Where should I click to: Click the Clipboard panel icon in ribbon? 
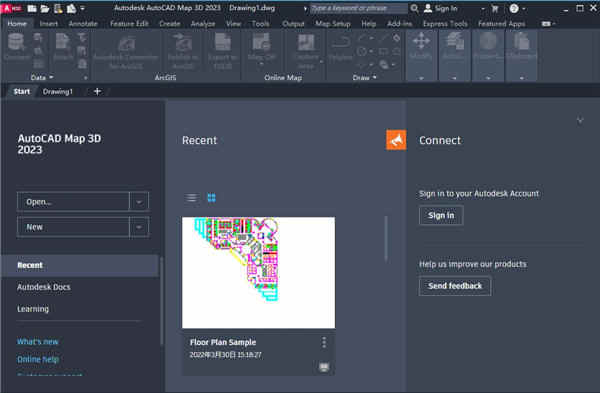click(521, 41)
